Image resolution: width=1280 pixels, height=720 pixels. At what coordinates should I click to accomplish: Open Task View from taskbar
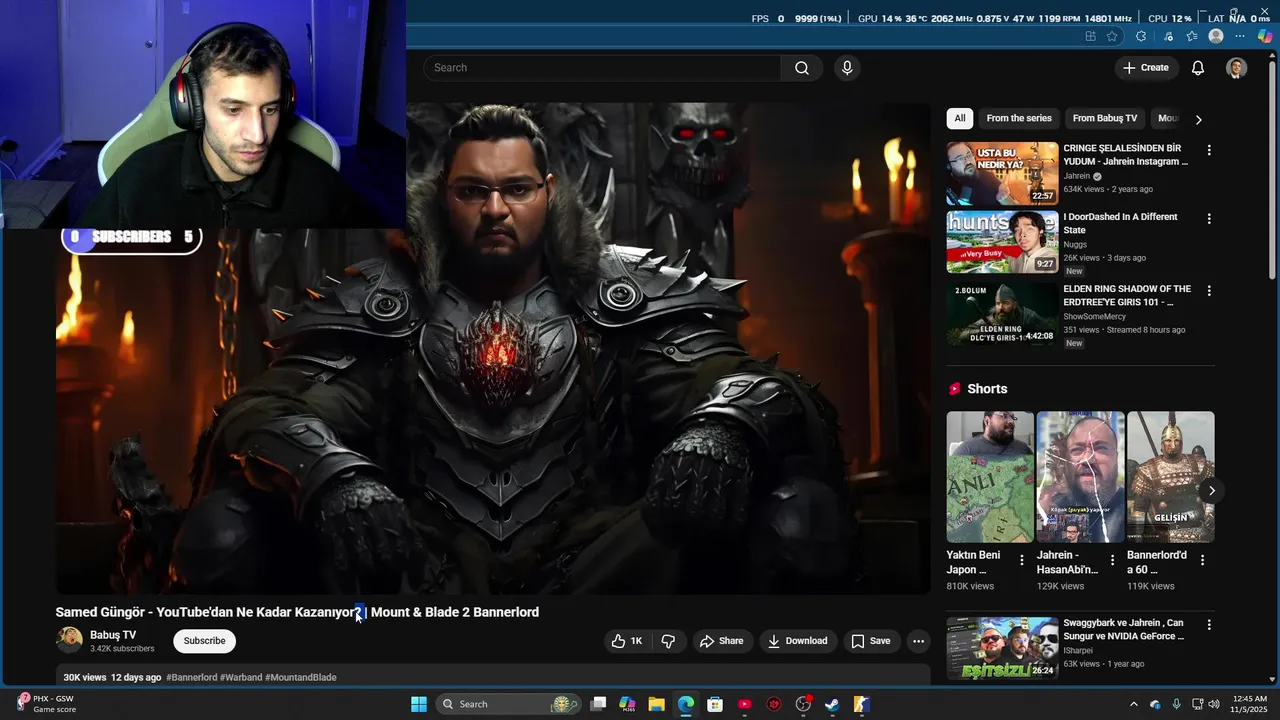coord(598,704)
